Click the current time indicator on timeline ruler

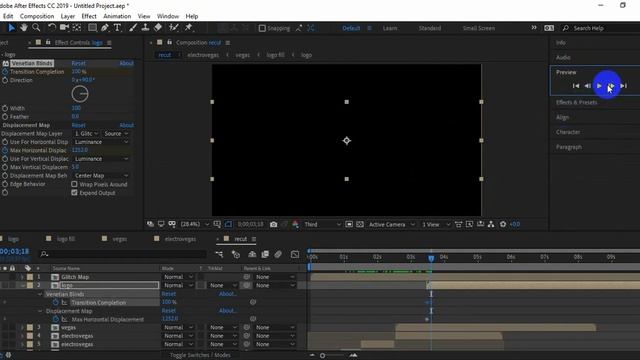coord(431,258)
